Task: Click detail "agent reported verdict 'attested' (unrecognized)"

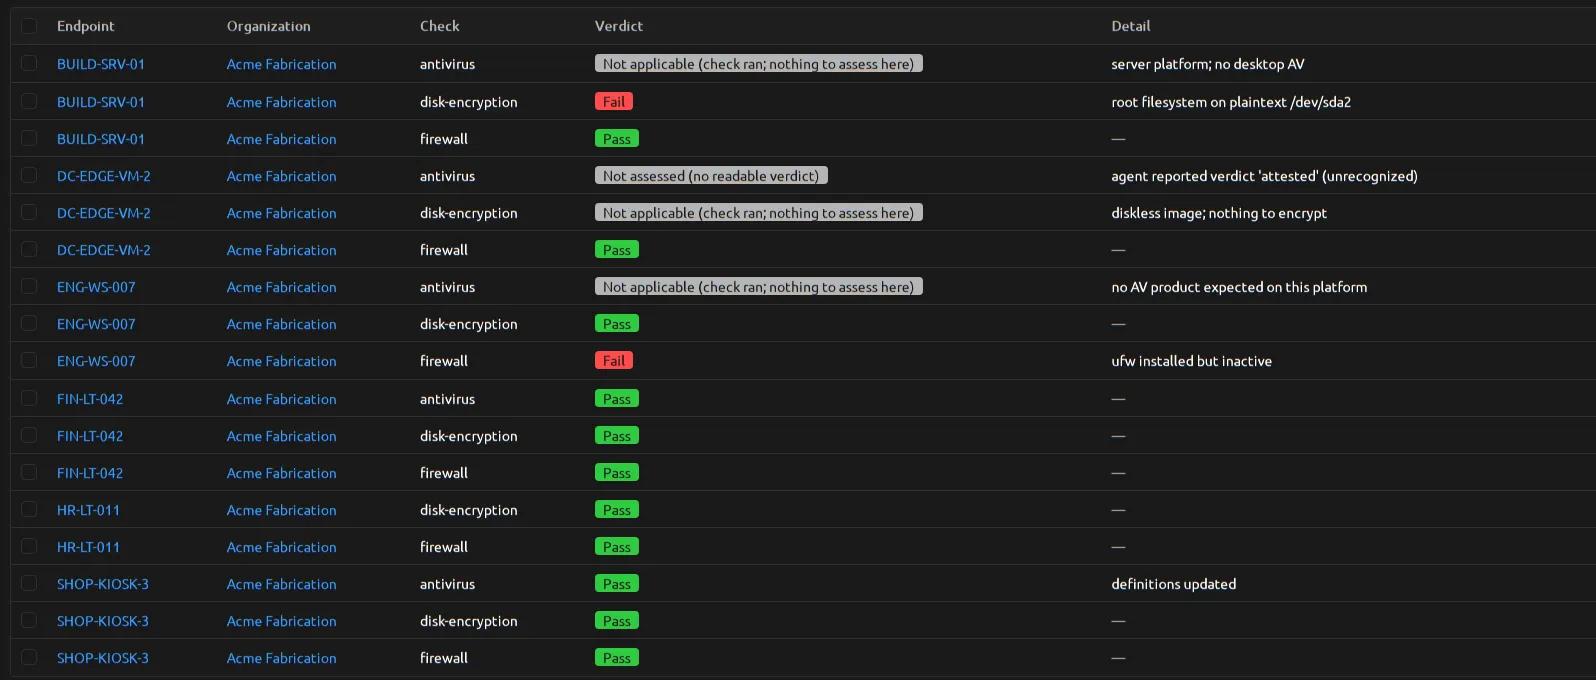Action: [x=1265, y=176]
